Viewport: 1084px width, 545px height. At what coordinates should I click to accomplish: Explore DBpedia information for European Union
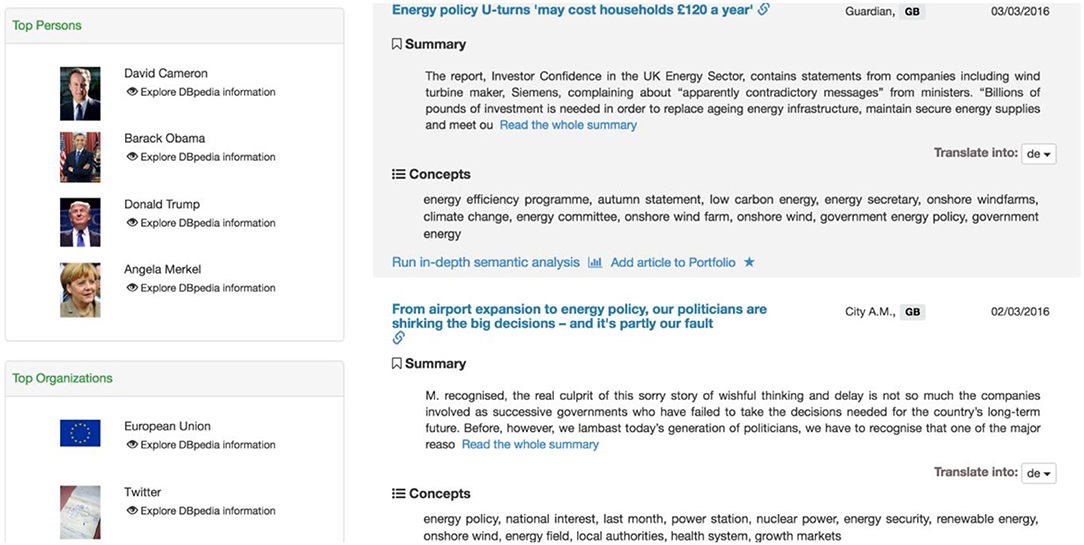tap(208, 445)
